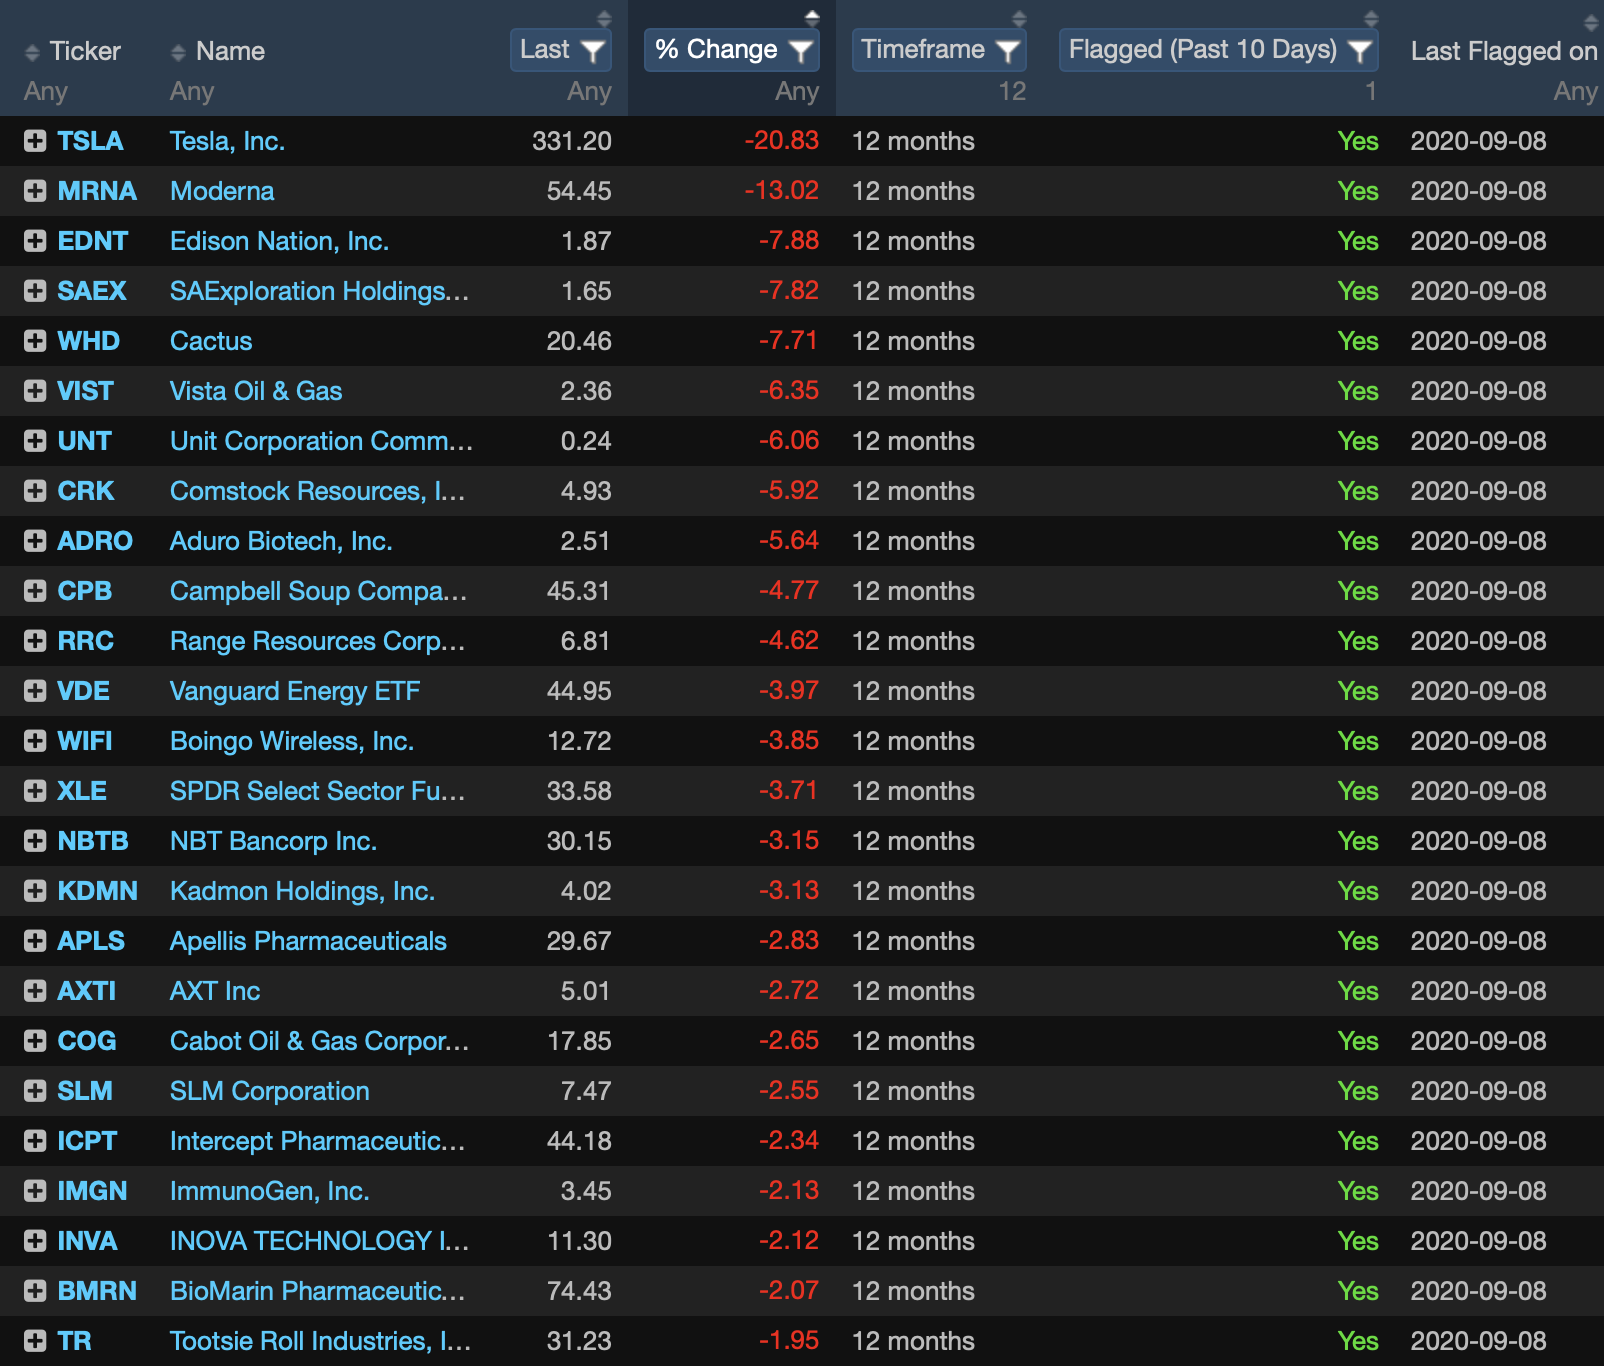Click the Flagged filter value showing 1
The width and height of the screenshot is (1604, 1366).
pos(1371,91)
